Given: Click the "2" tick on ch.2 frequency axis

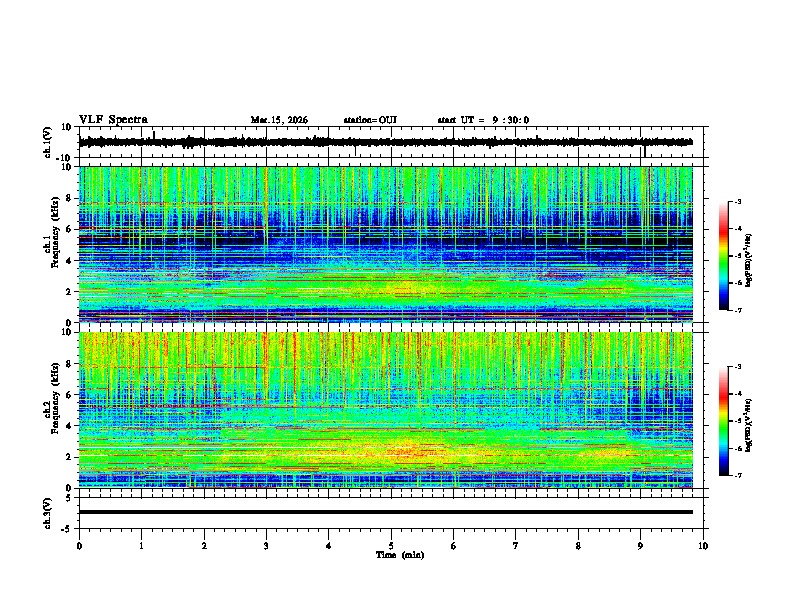Looking at the screenshot, I should pyautogui.click(x=70, y=457).
